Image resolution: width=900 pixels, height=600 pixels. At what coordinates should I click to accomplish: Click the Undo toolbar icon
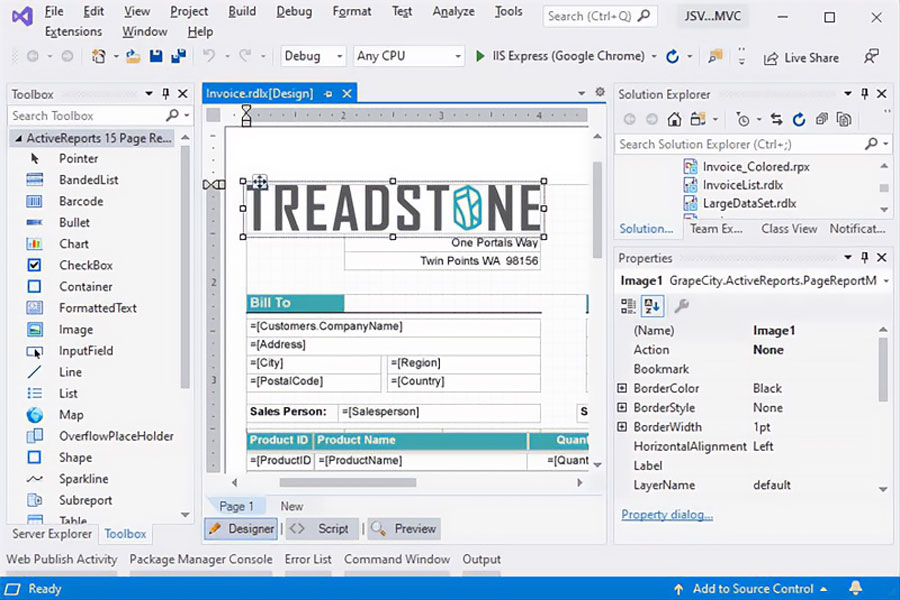[208, 56]
